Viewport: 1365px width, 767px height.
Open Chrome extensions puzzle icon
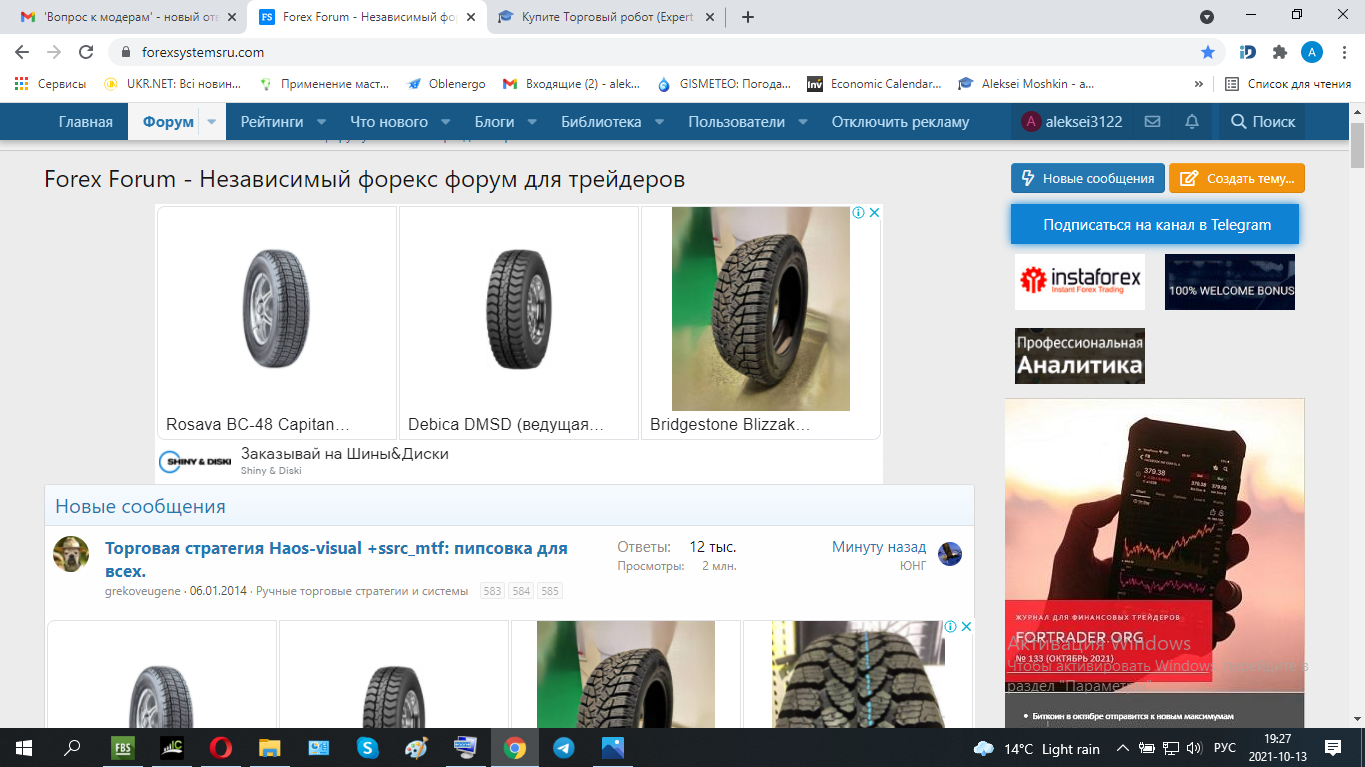tap(1279, 52)
